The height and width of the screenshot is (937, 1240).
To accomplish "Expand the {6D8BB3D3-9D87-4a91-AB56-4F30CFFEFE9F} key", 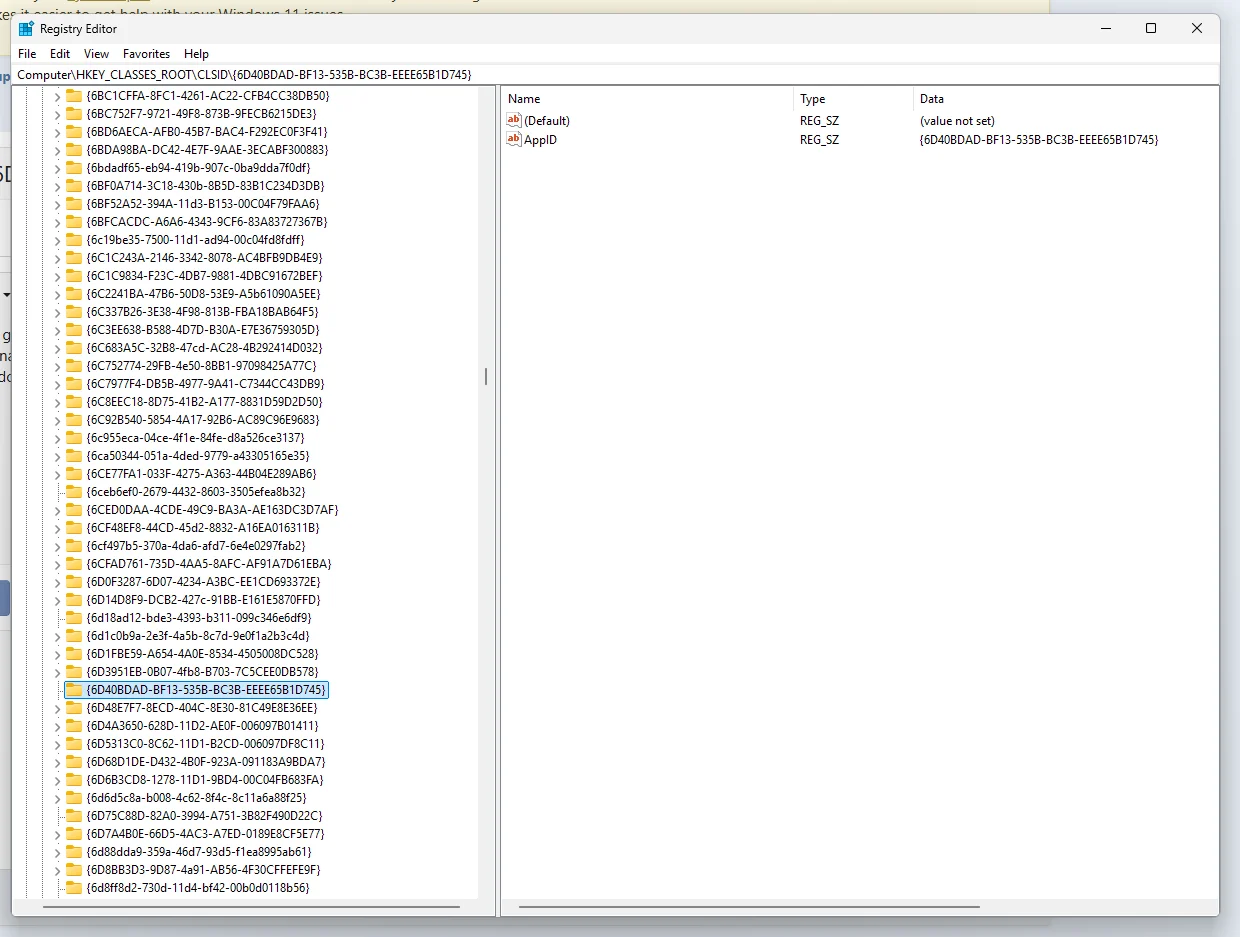I will tap(57, 870).
